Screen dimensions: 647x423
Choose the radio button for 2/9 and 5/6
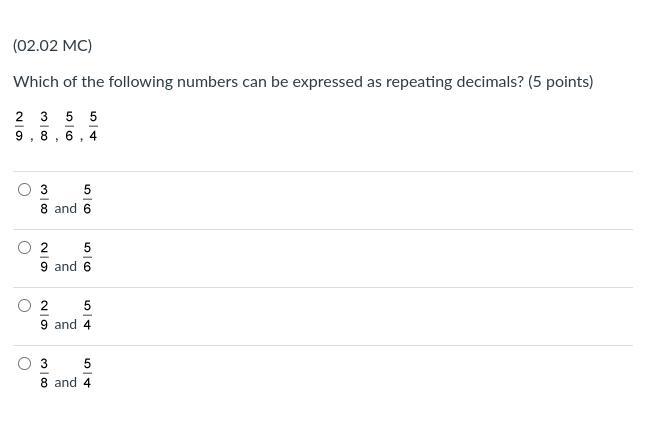click(25, 248)
